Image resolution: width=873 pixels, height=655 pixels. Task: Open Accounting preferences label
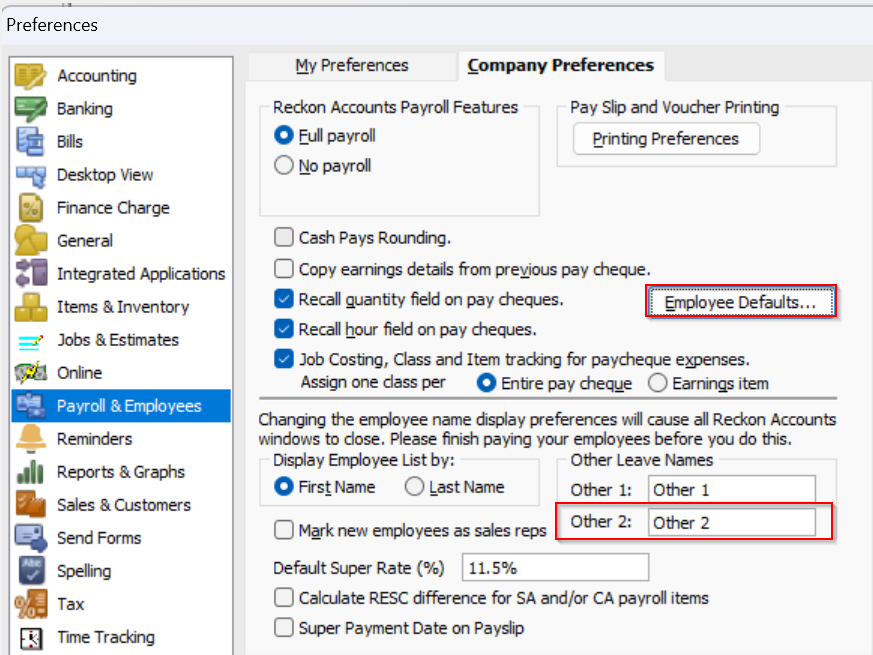tap(97, 76)
